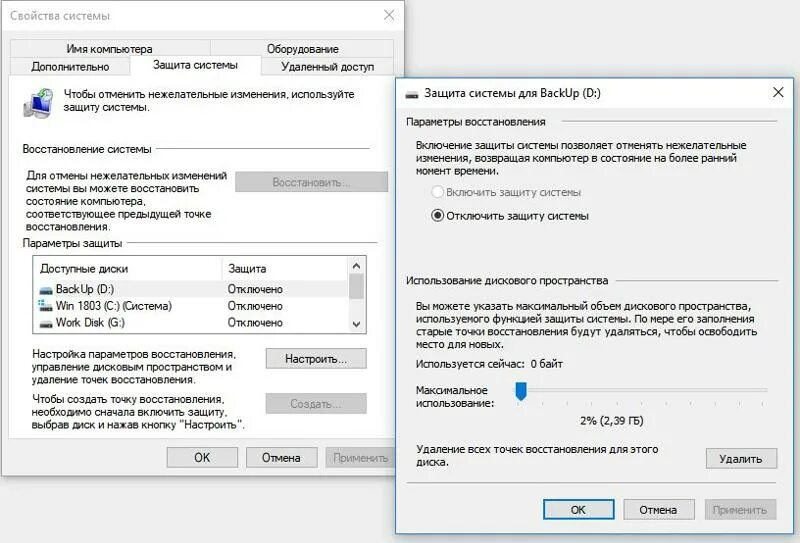Click 'Отключено' status for BackUp (D:)
Viewport: 800px width, 543px height.
point(255,289)
